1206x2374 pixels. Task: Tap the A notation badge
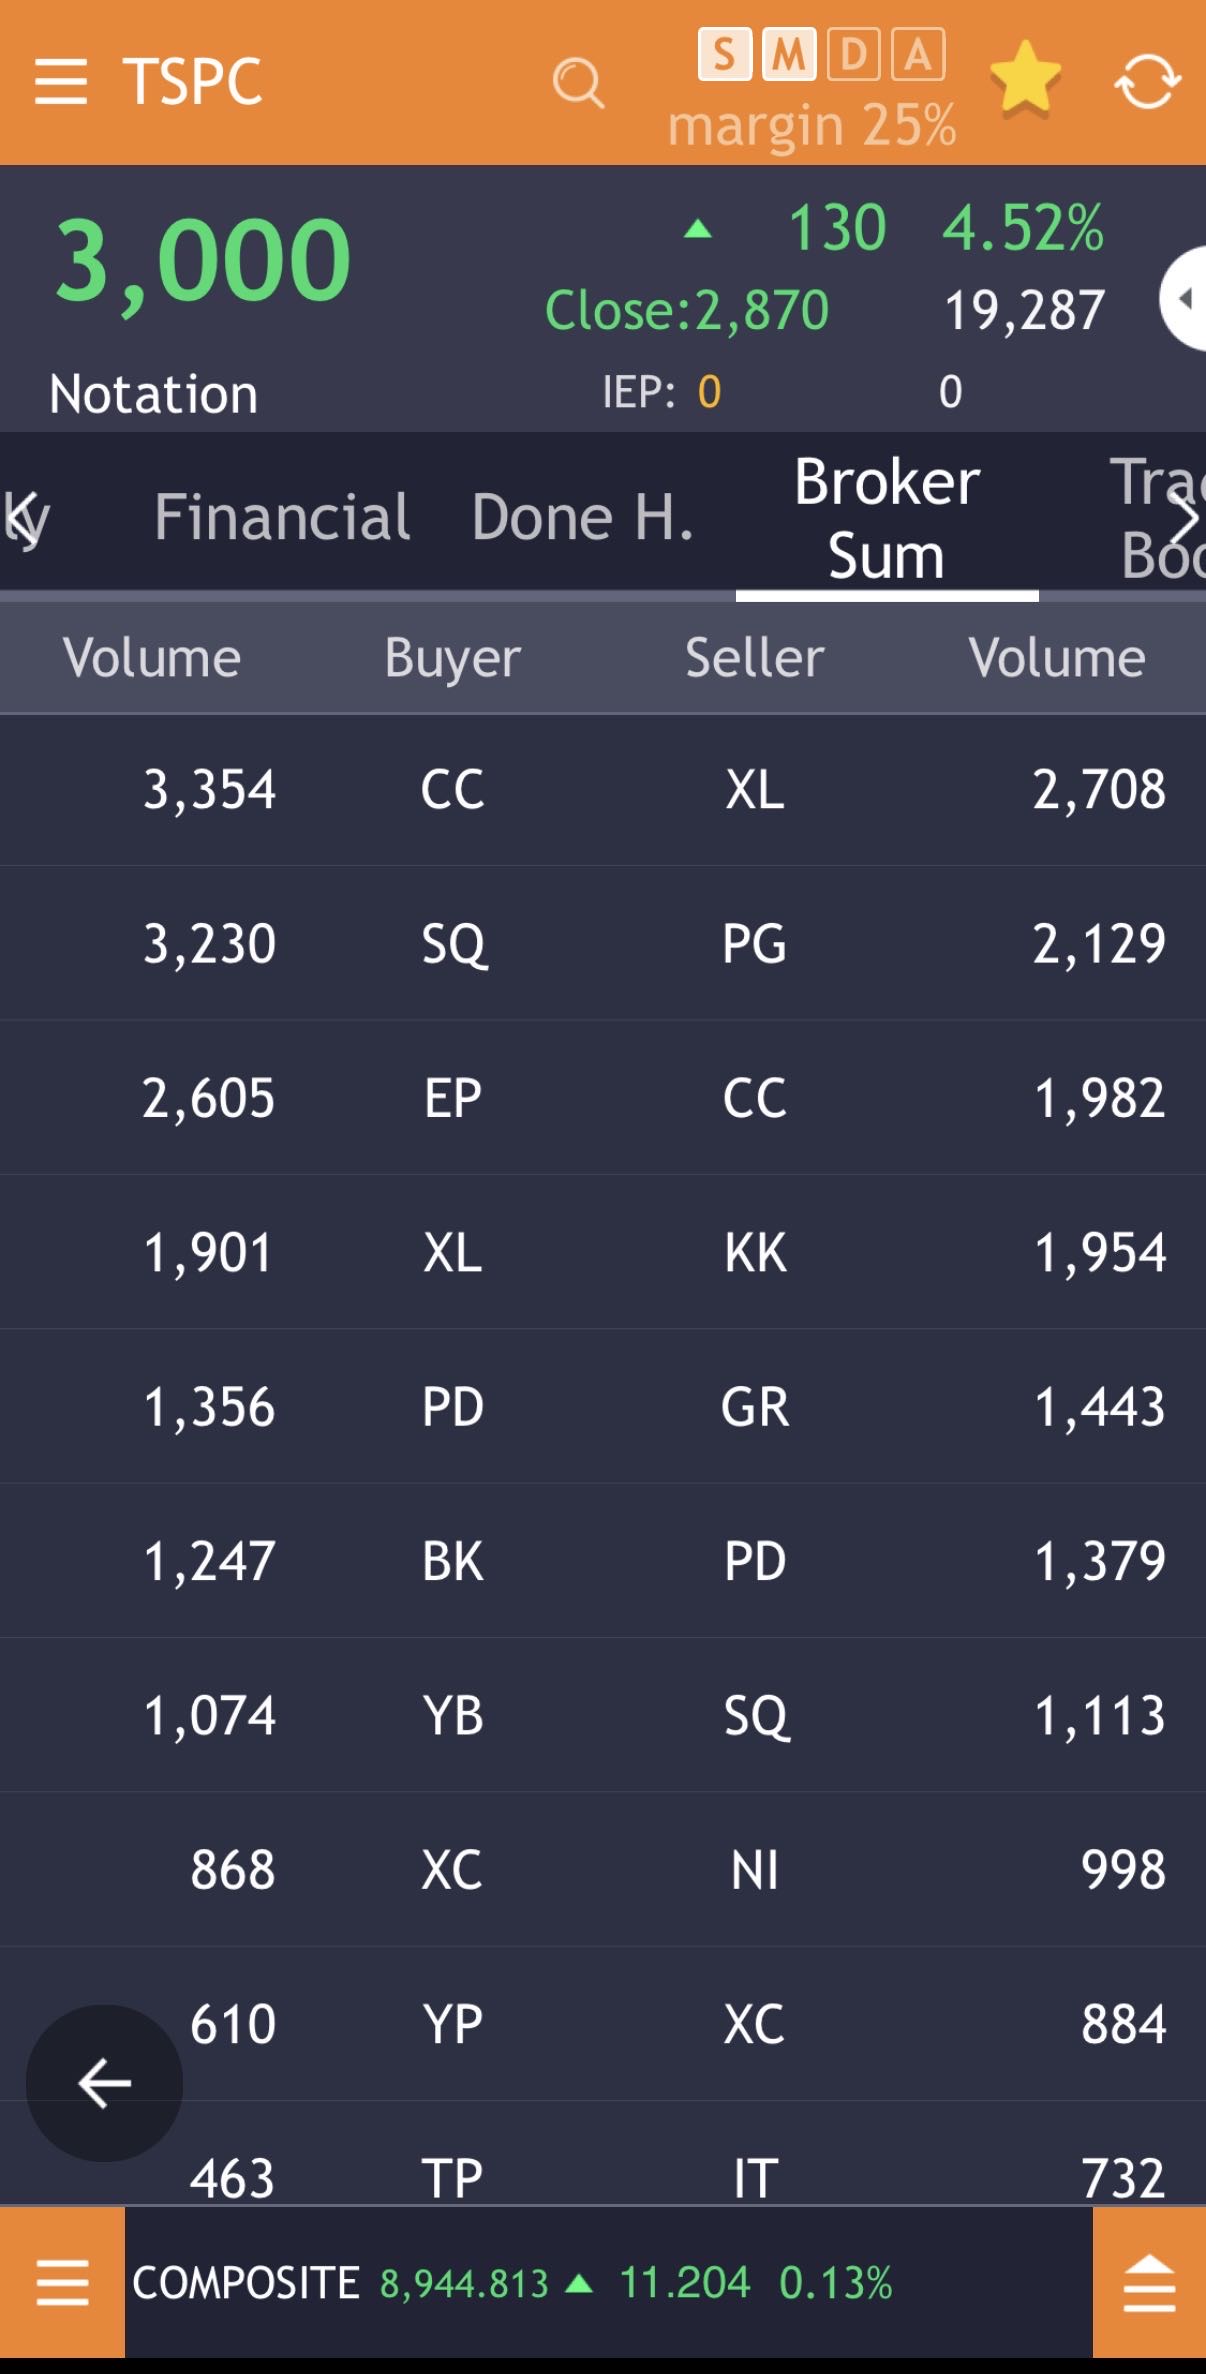(917, 55)
